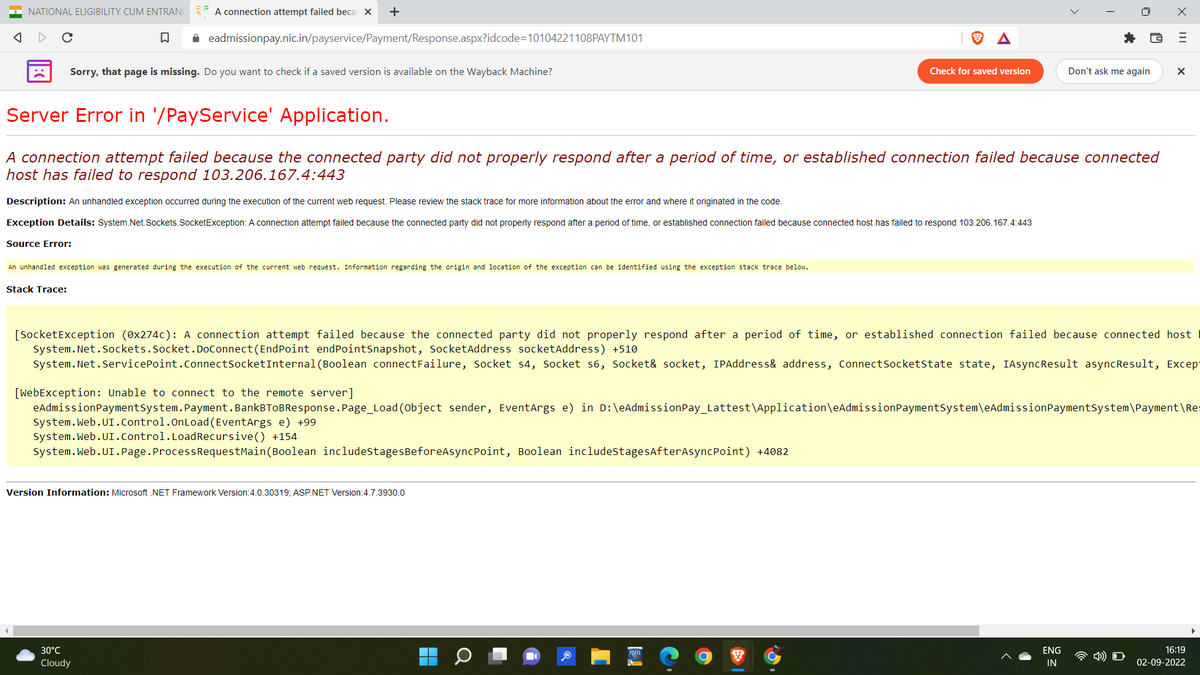Image resolution: width=1200 pixels, height=675 pixels.
Task: Open the TOEFL book app on taskbar
Action: 634,656
